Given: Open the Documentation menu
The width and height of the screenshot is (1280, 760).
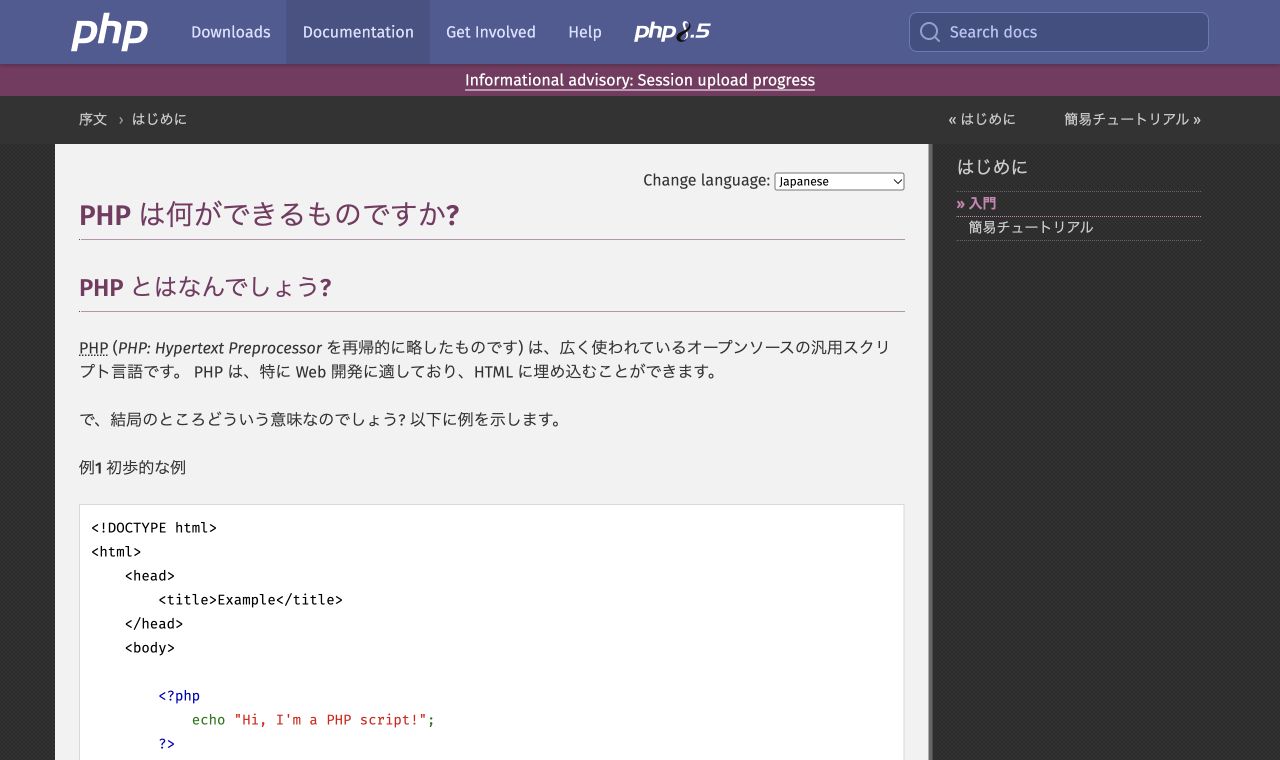Looking at the screenshot, I should [358, 32].
